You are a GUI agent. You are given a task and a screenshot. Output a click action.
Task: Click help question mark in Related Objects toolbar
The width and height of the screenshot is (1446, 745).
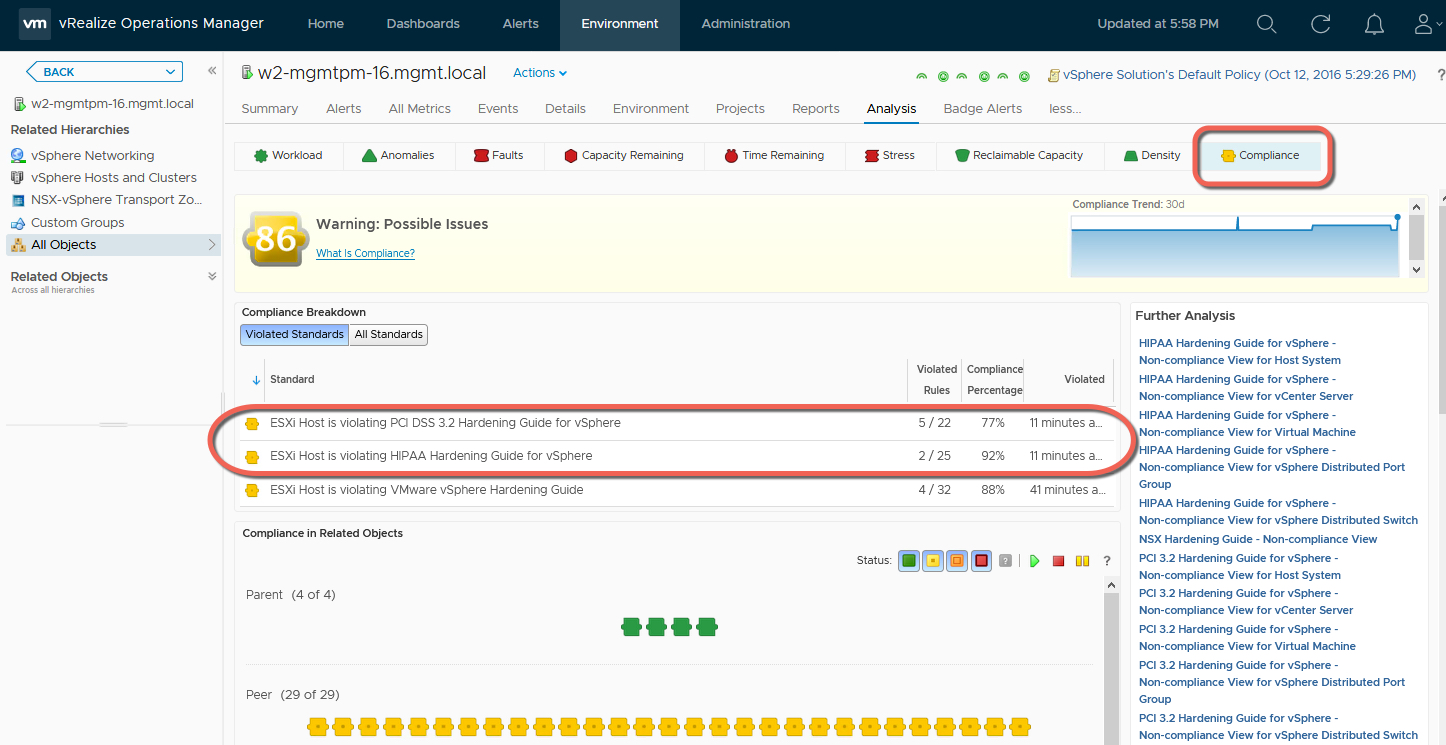pos(1107,561)
